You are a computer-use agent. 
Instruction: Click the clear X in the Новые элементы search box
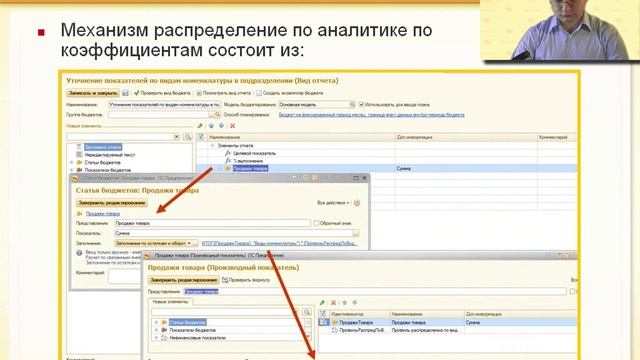[176, 137]
